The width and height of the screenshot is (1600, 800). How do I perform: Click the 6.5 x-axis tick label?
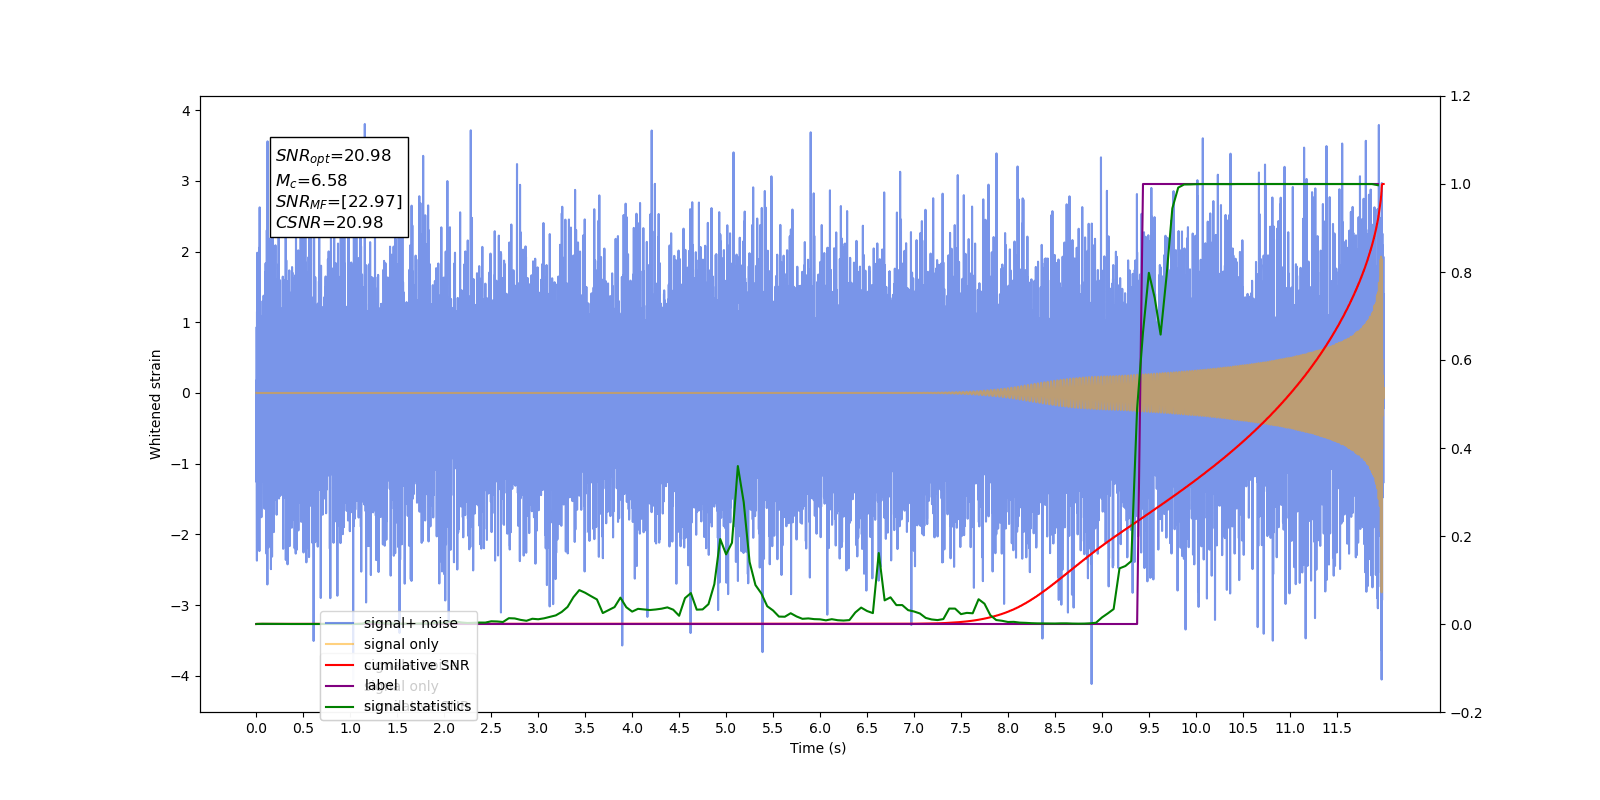click(x=867, y=728)
